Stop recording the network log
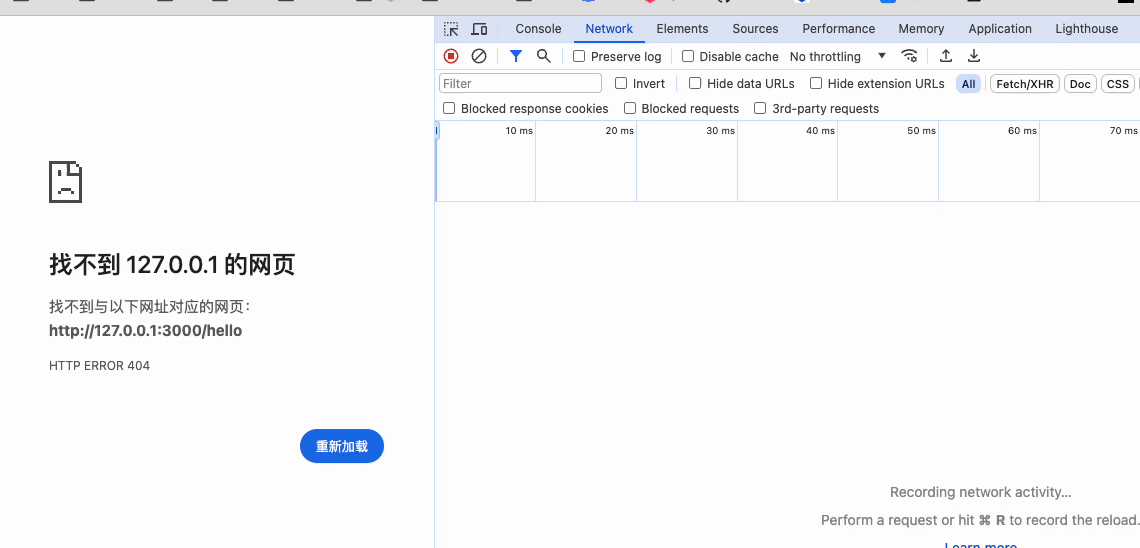 coord(451,56)
